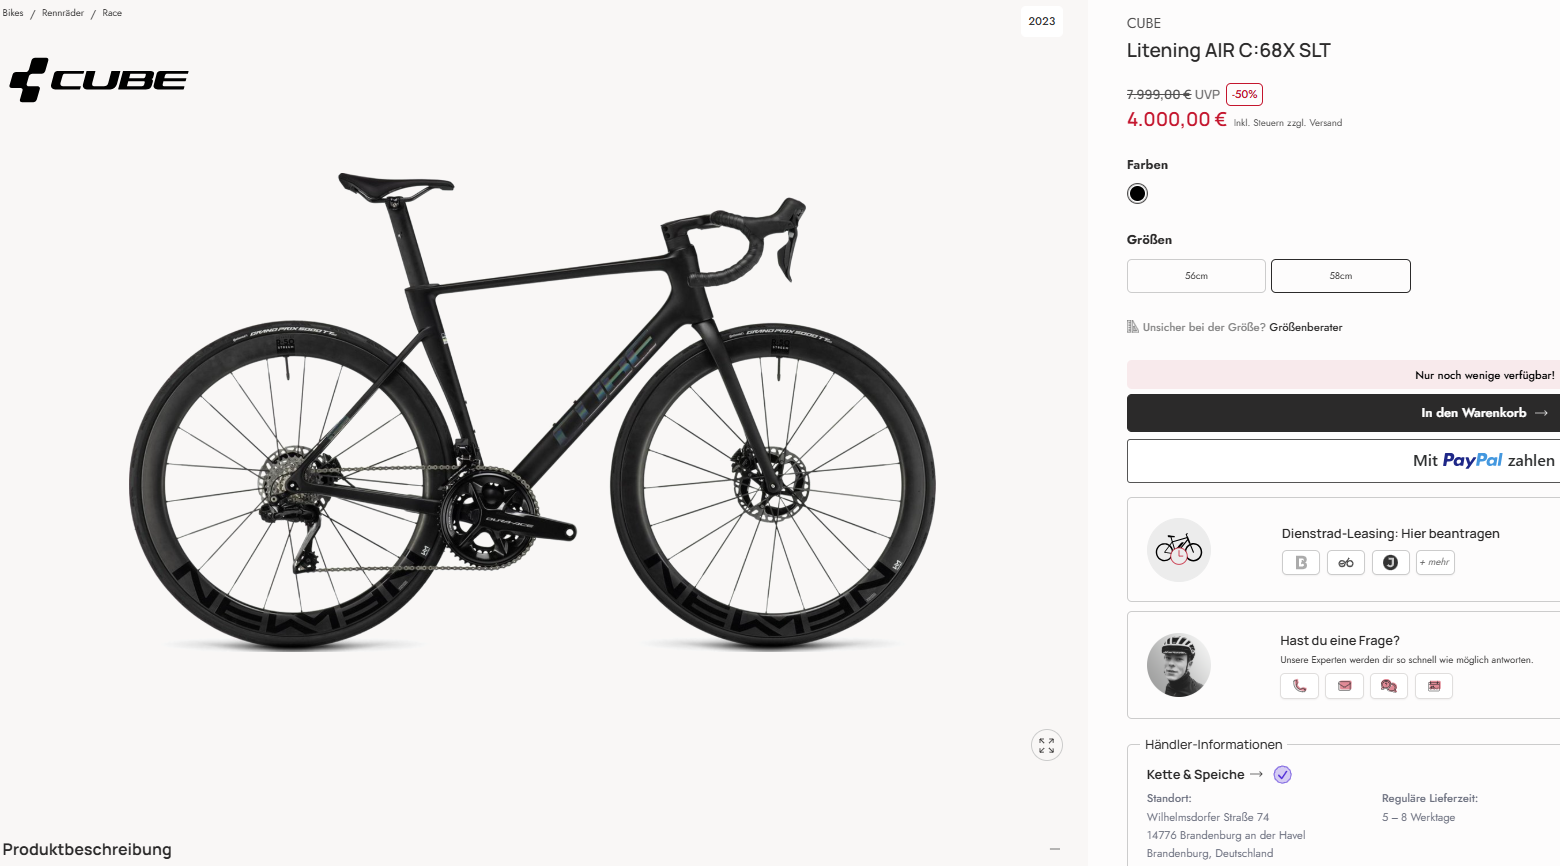Image resolution: width=1560 pixels, height=866 pixels.
Task: Collapse the Produktbeschreibung section
Action: 1054,849
